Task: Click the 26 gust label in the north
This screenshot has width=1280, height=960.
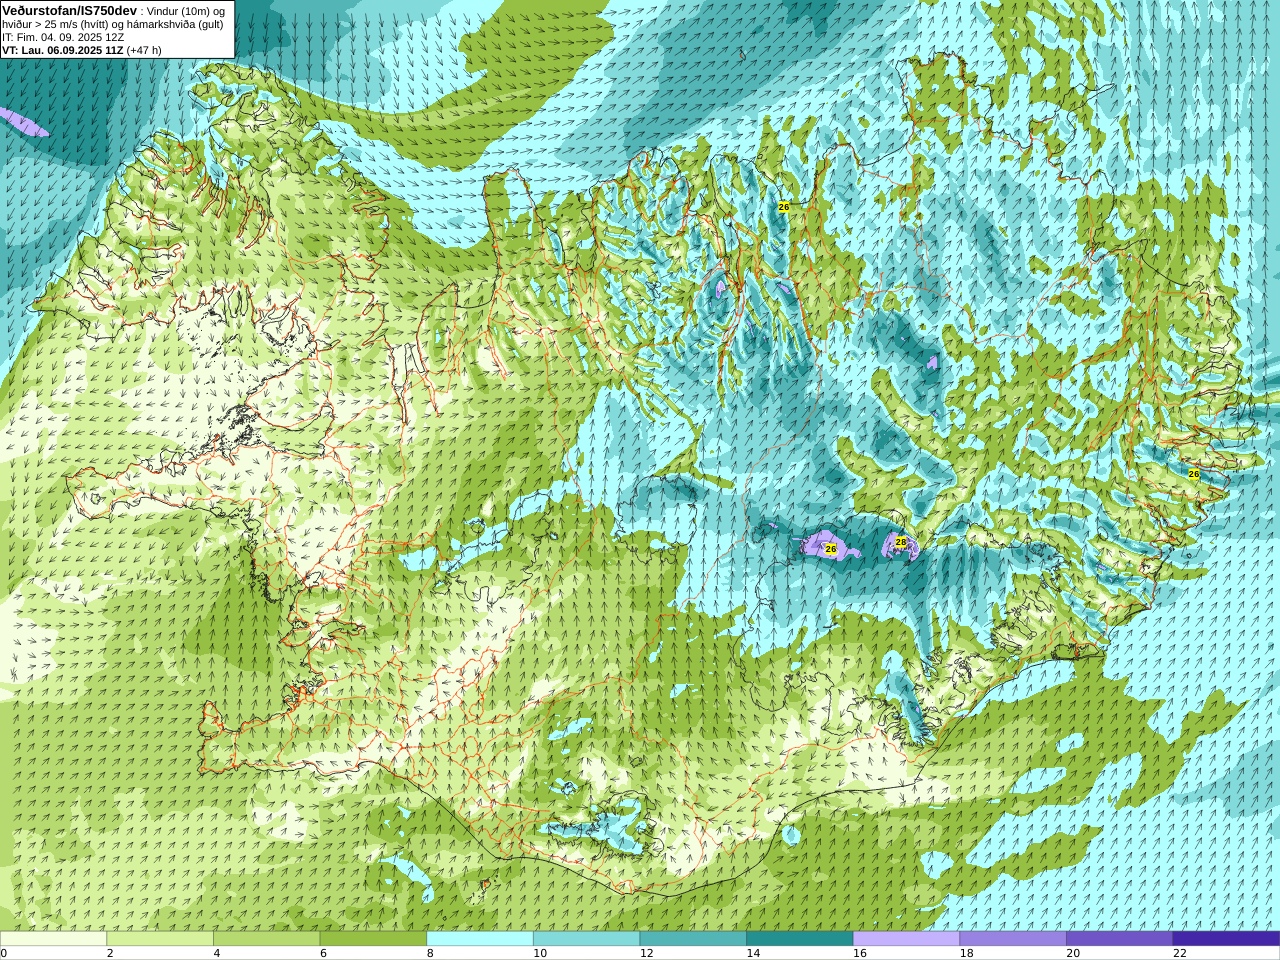Action: pos(783,207)
